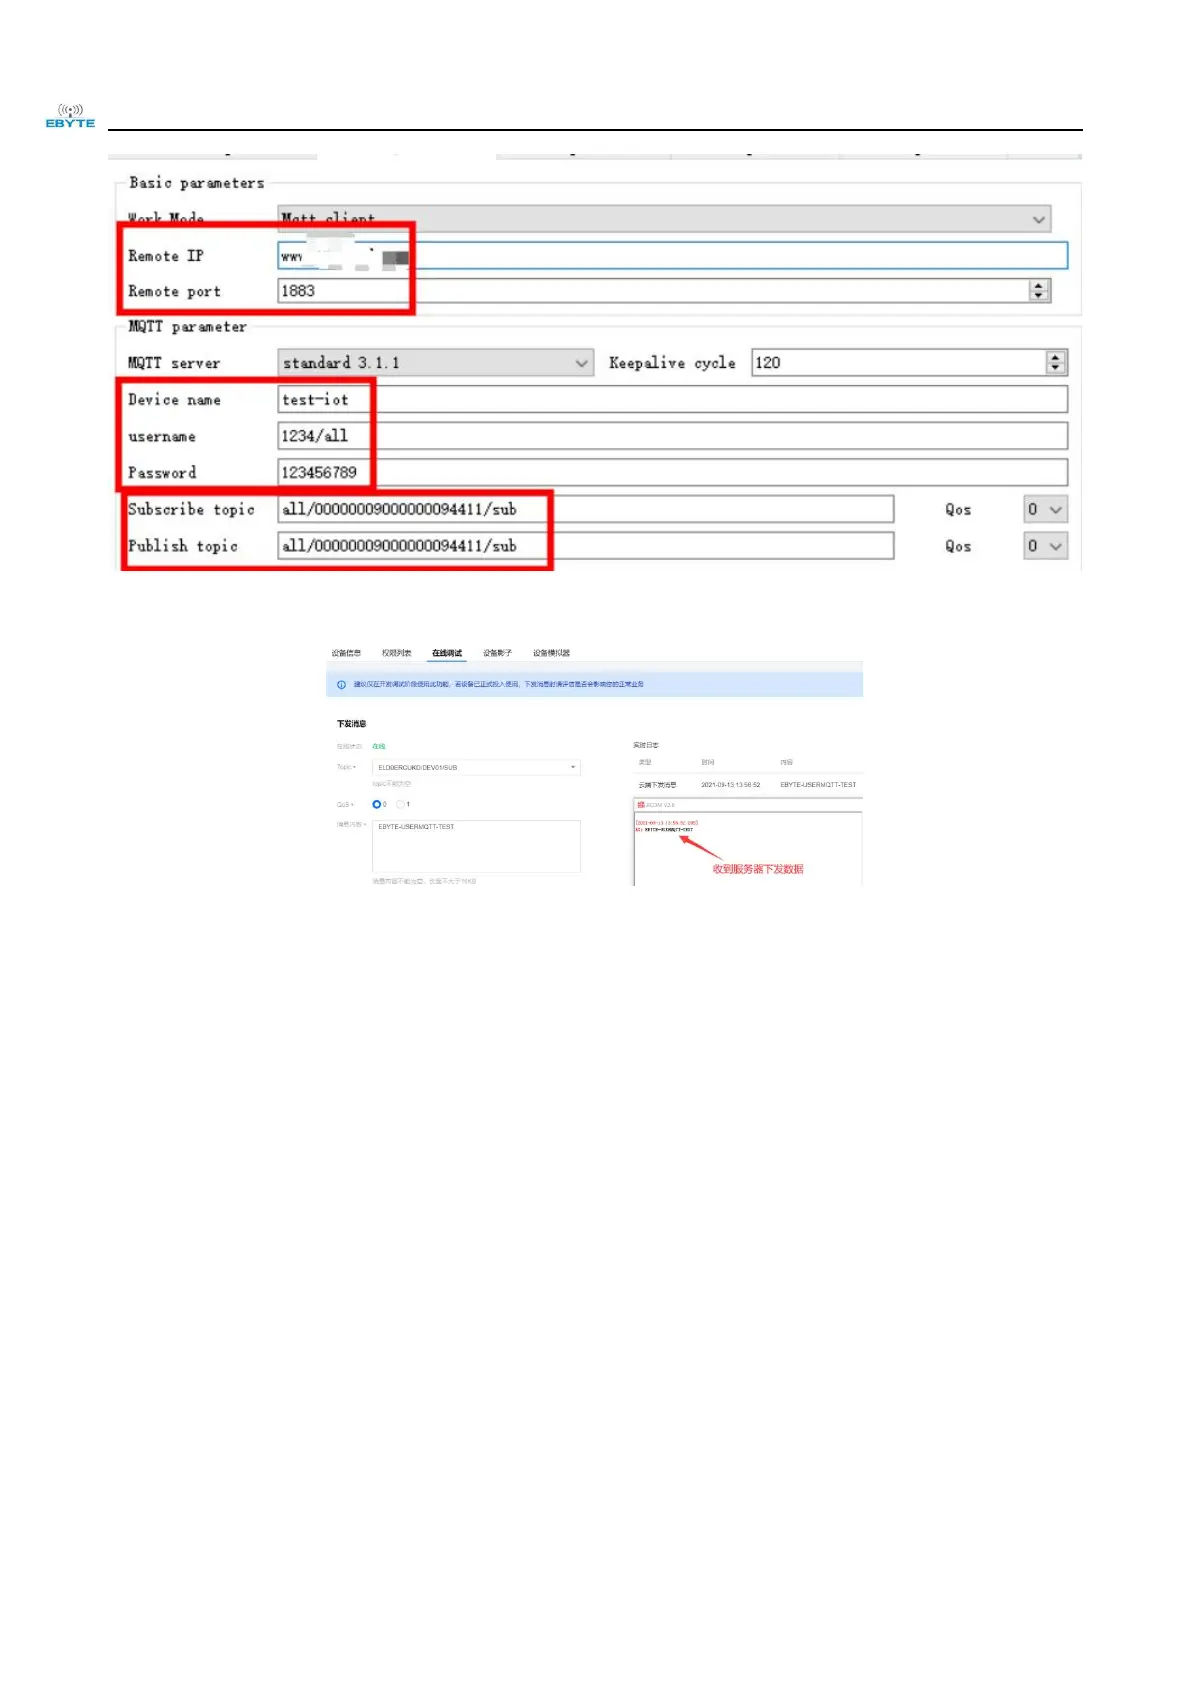The height and width of the screenshot is (1684, 1191).
Task: Open the 设备模拟器 tab
Action: tap(551, 653)
